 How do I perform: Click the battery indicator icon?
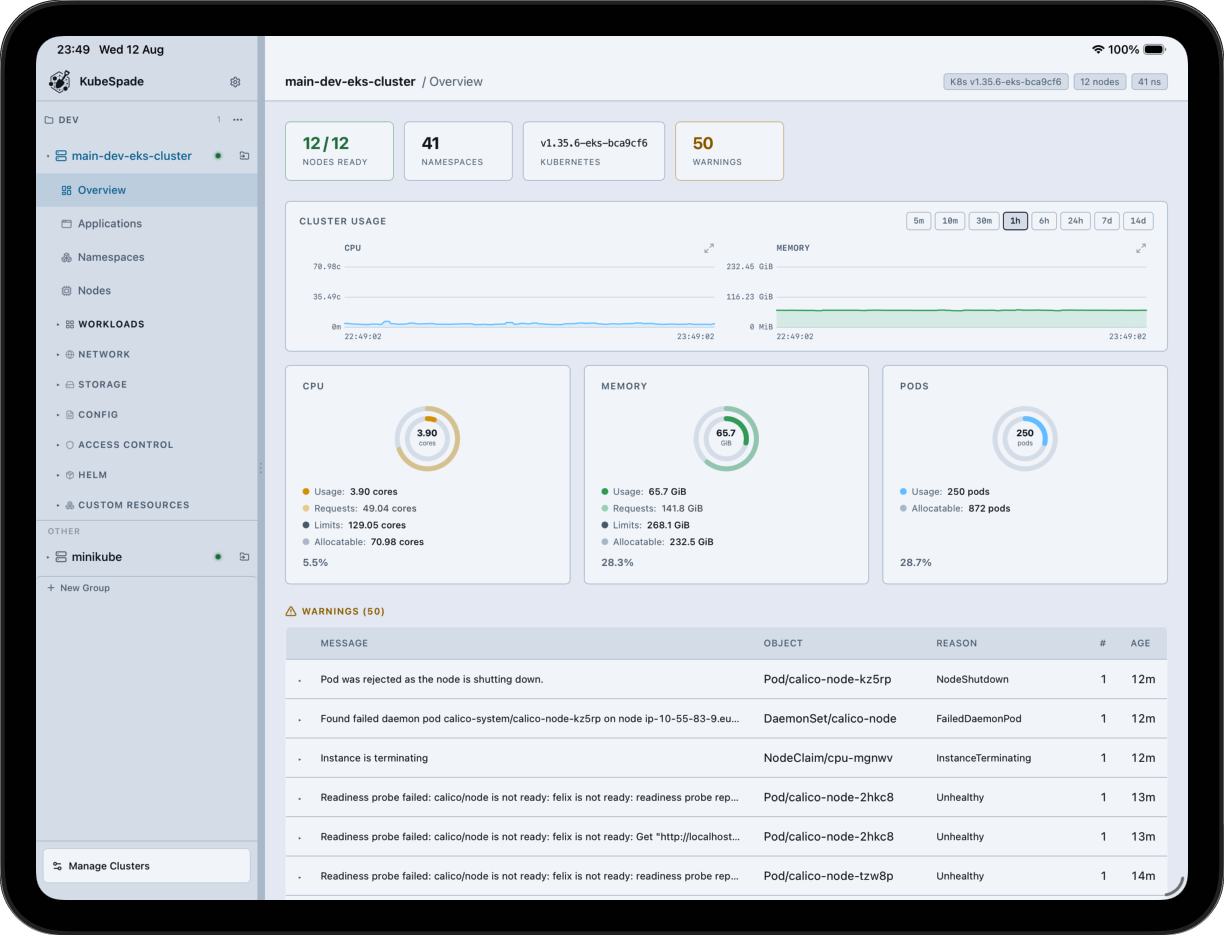(1154, 49)
